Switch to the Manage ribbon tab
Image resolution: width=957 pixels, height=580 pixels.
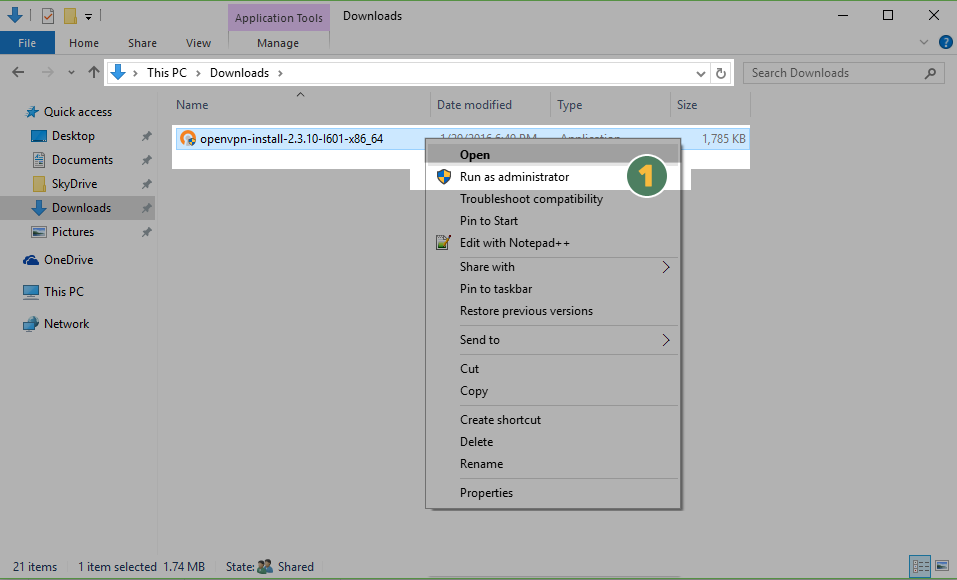(x=278, y=43)
